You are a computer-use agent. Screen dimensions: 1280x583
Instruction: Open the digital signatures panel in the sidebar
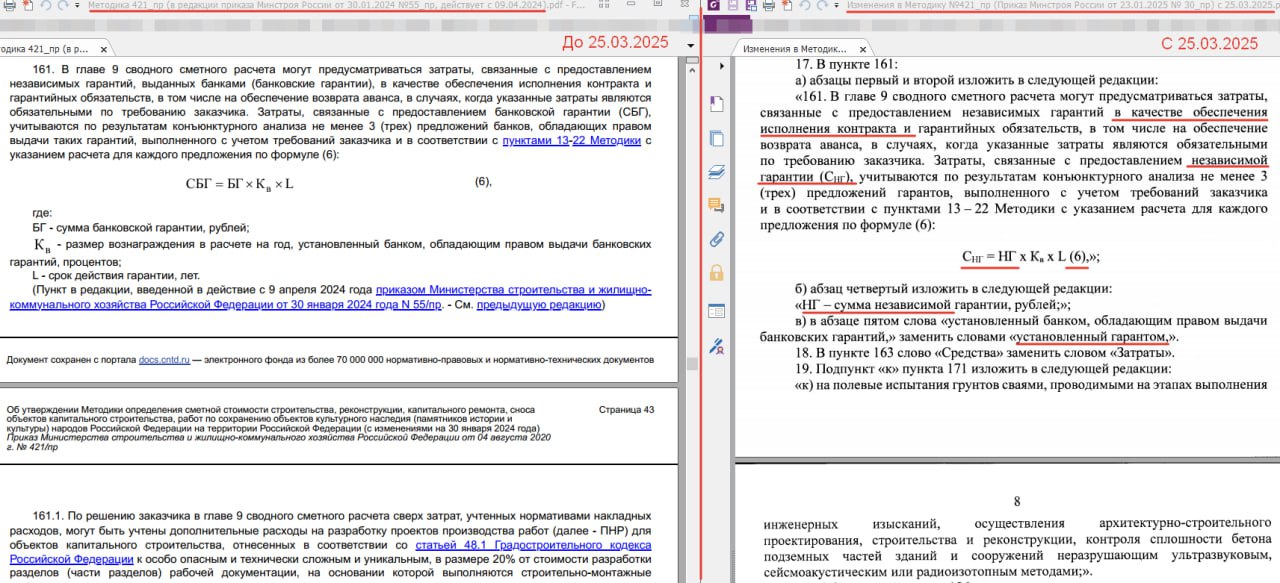coord(716,346)
